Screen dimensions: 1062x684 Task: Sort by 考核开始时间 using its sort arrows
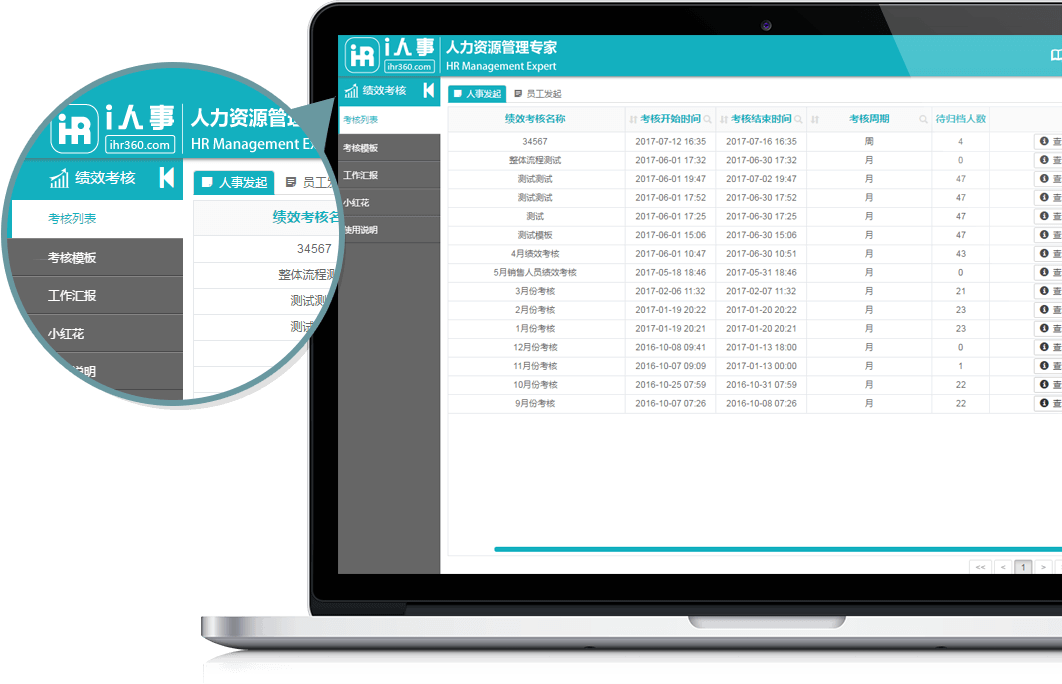pyautogui.click(x=633, y=119)
